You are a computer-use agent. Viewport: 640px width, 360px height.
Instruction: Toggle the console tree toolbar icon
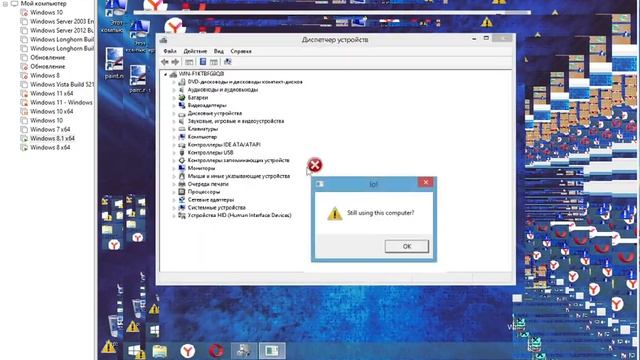(x=189, y=62)
